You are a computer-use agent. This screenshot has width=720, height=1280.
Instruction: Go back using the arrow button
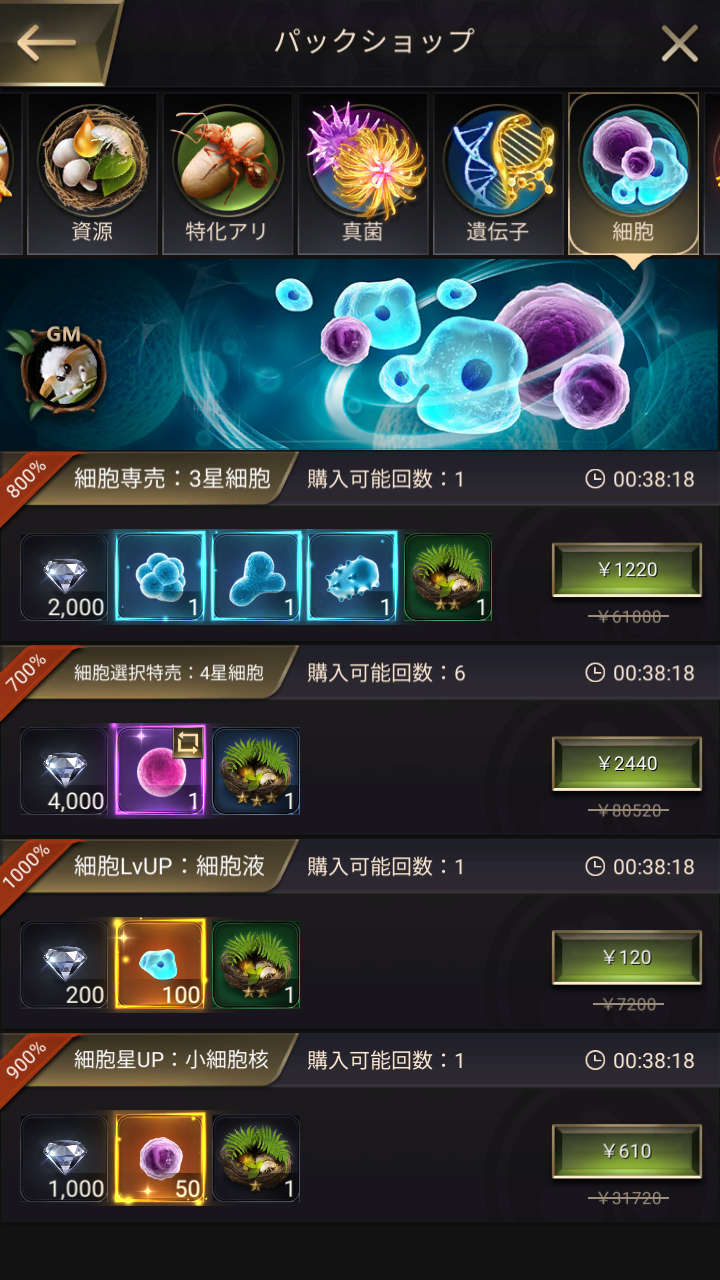pos(48,42)
